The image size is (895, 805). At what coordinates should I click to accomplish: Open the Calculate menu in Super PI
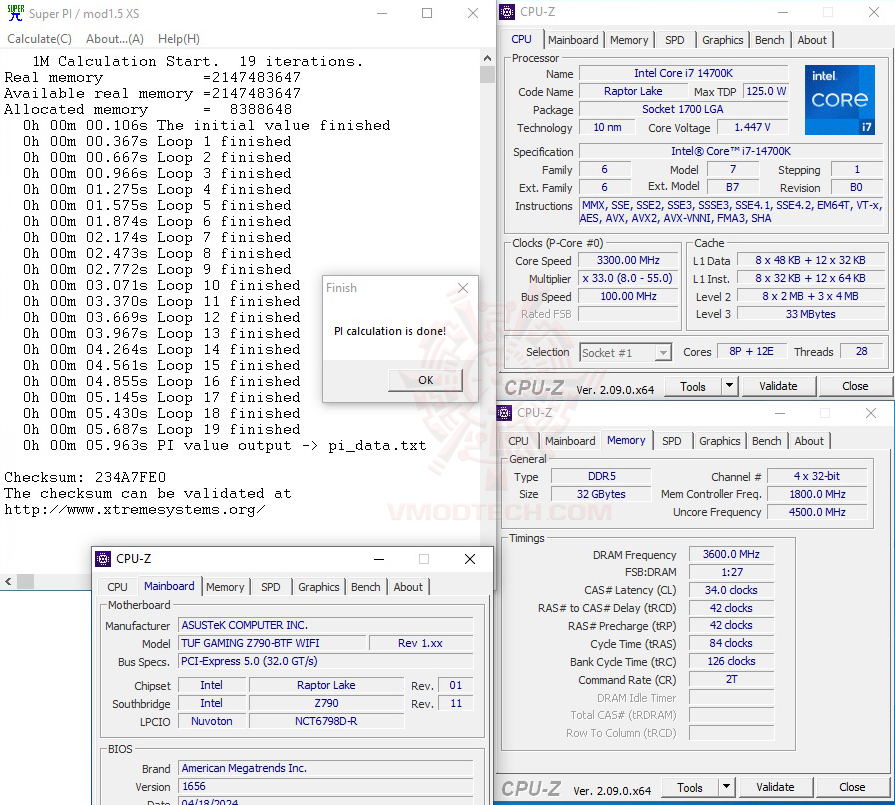coord(39,38)
